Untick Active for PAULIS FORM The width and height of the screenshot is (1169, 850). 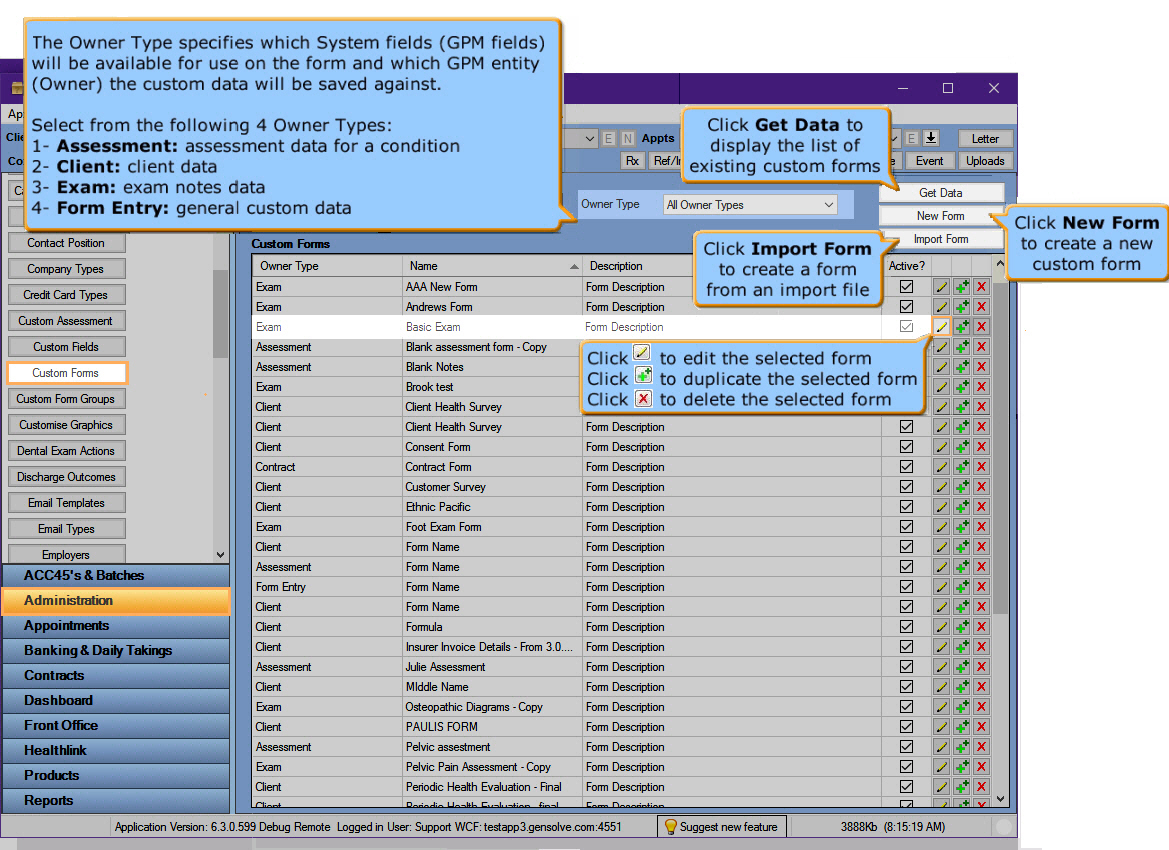[x=907, y=727]
